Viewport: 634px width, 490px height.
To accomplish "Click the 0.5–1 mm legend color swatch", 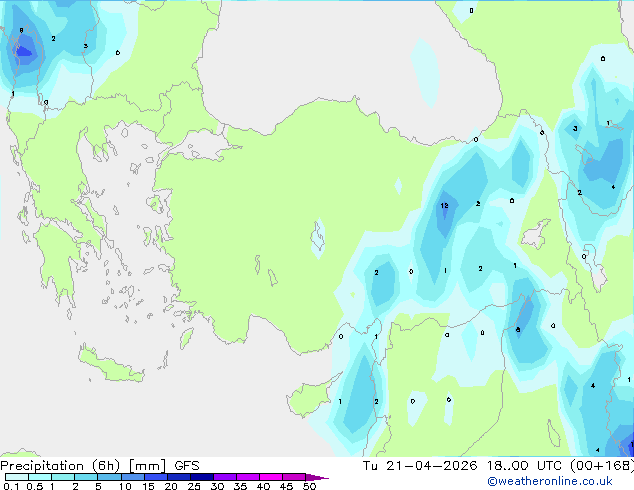I will pyautogui.click(x=40, y=477).
